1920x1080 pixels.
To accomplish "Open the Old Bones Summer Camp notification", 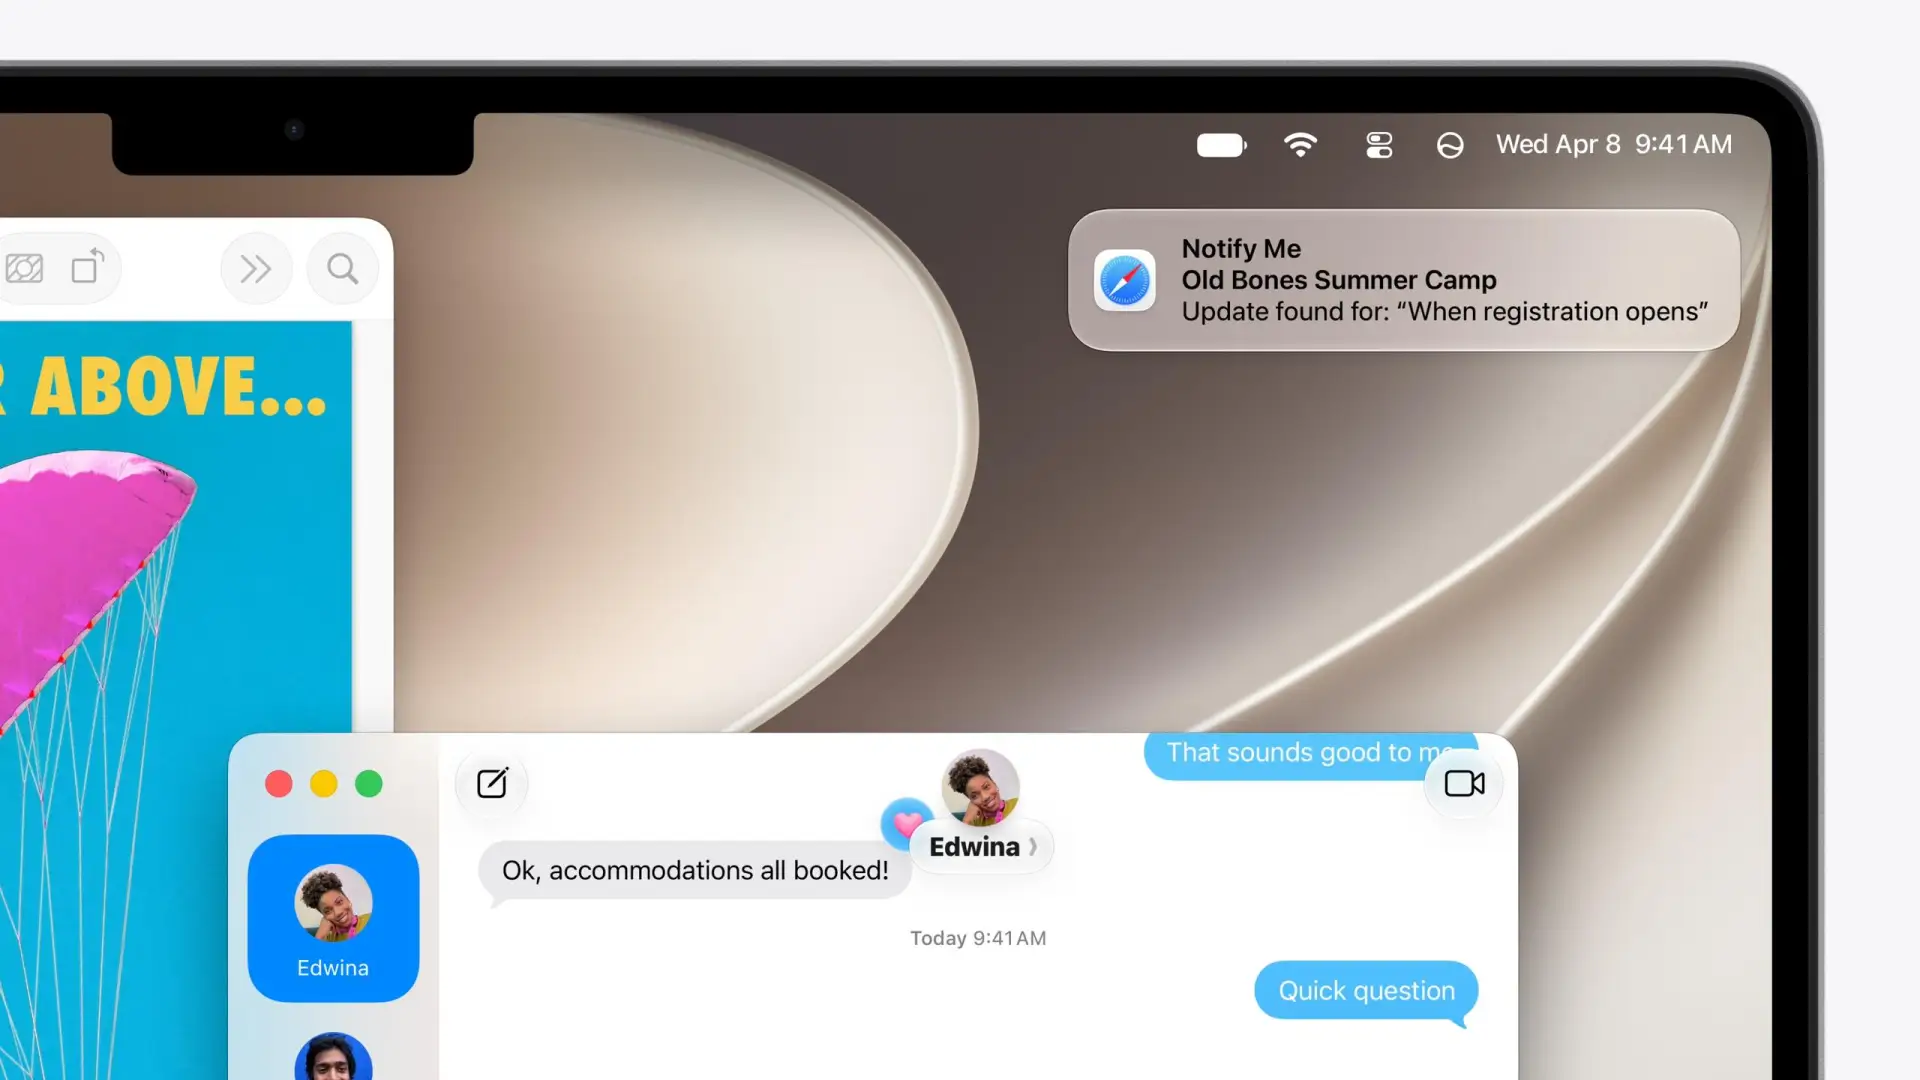I will (1404, 280).
